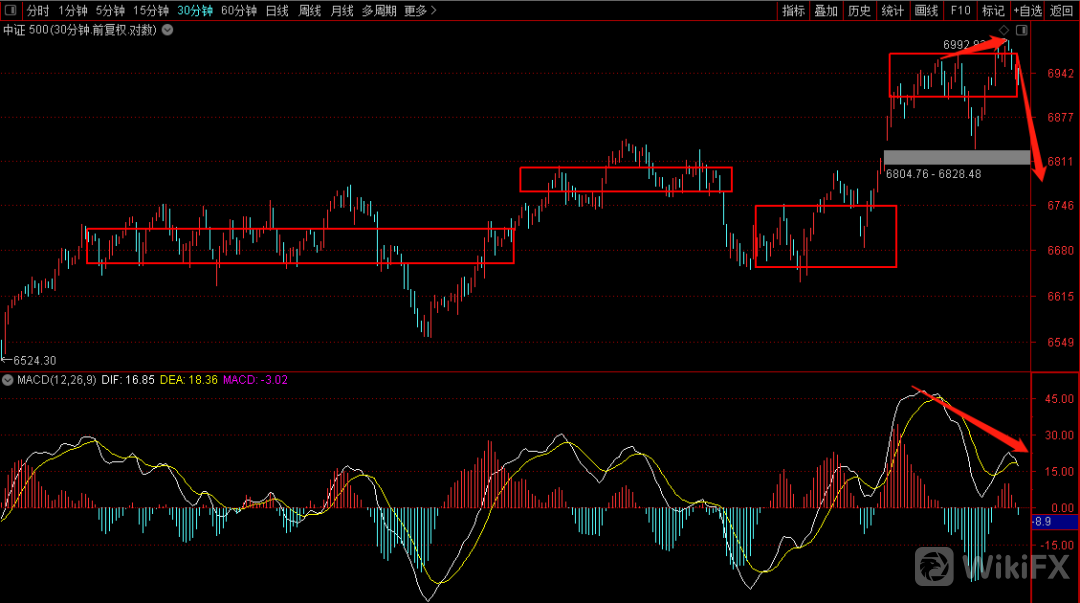Expand the 中证500 chart settings dropdown

167,30
